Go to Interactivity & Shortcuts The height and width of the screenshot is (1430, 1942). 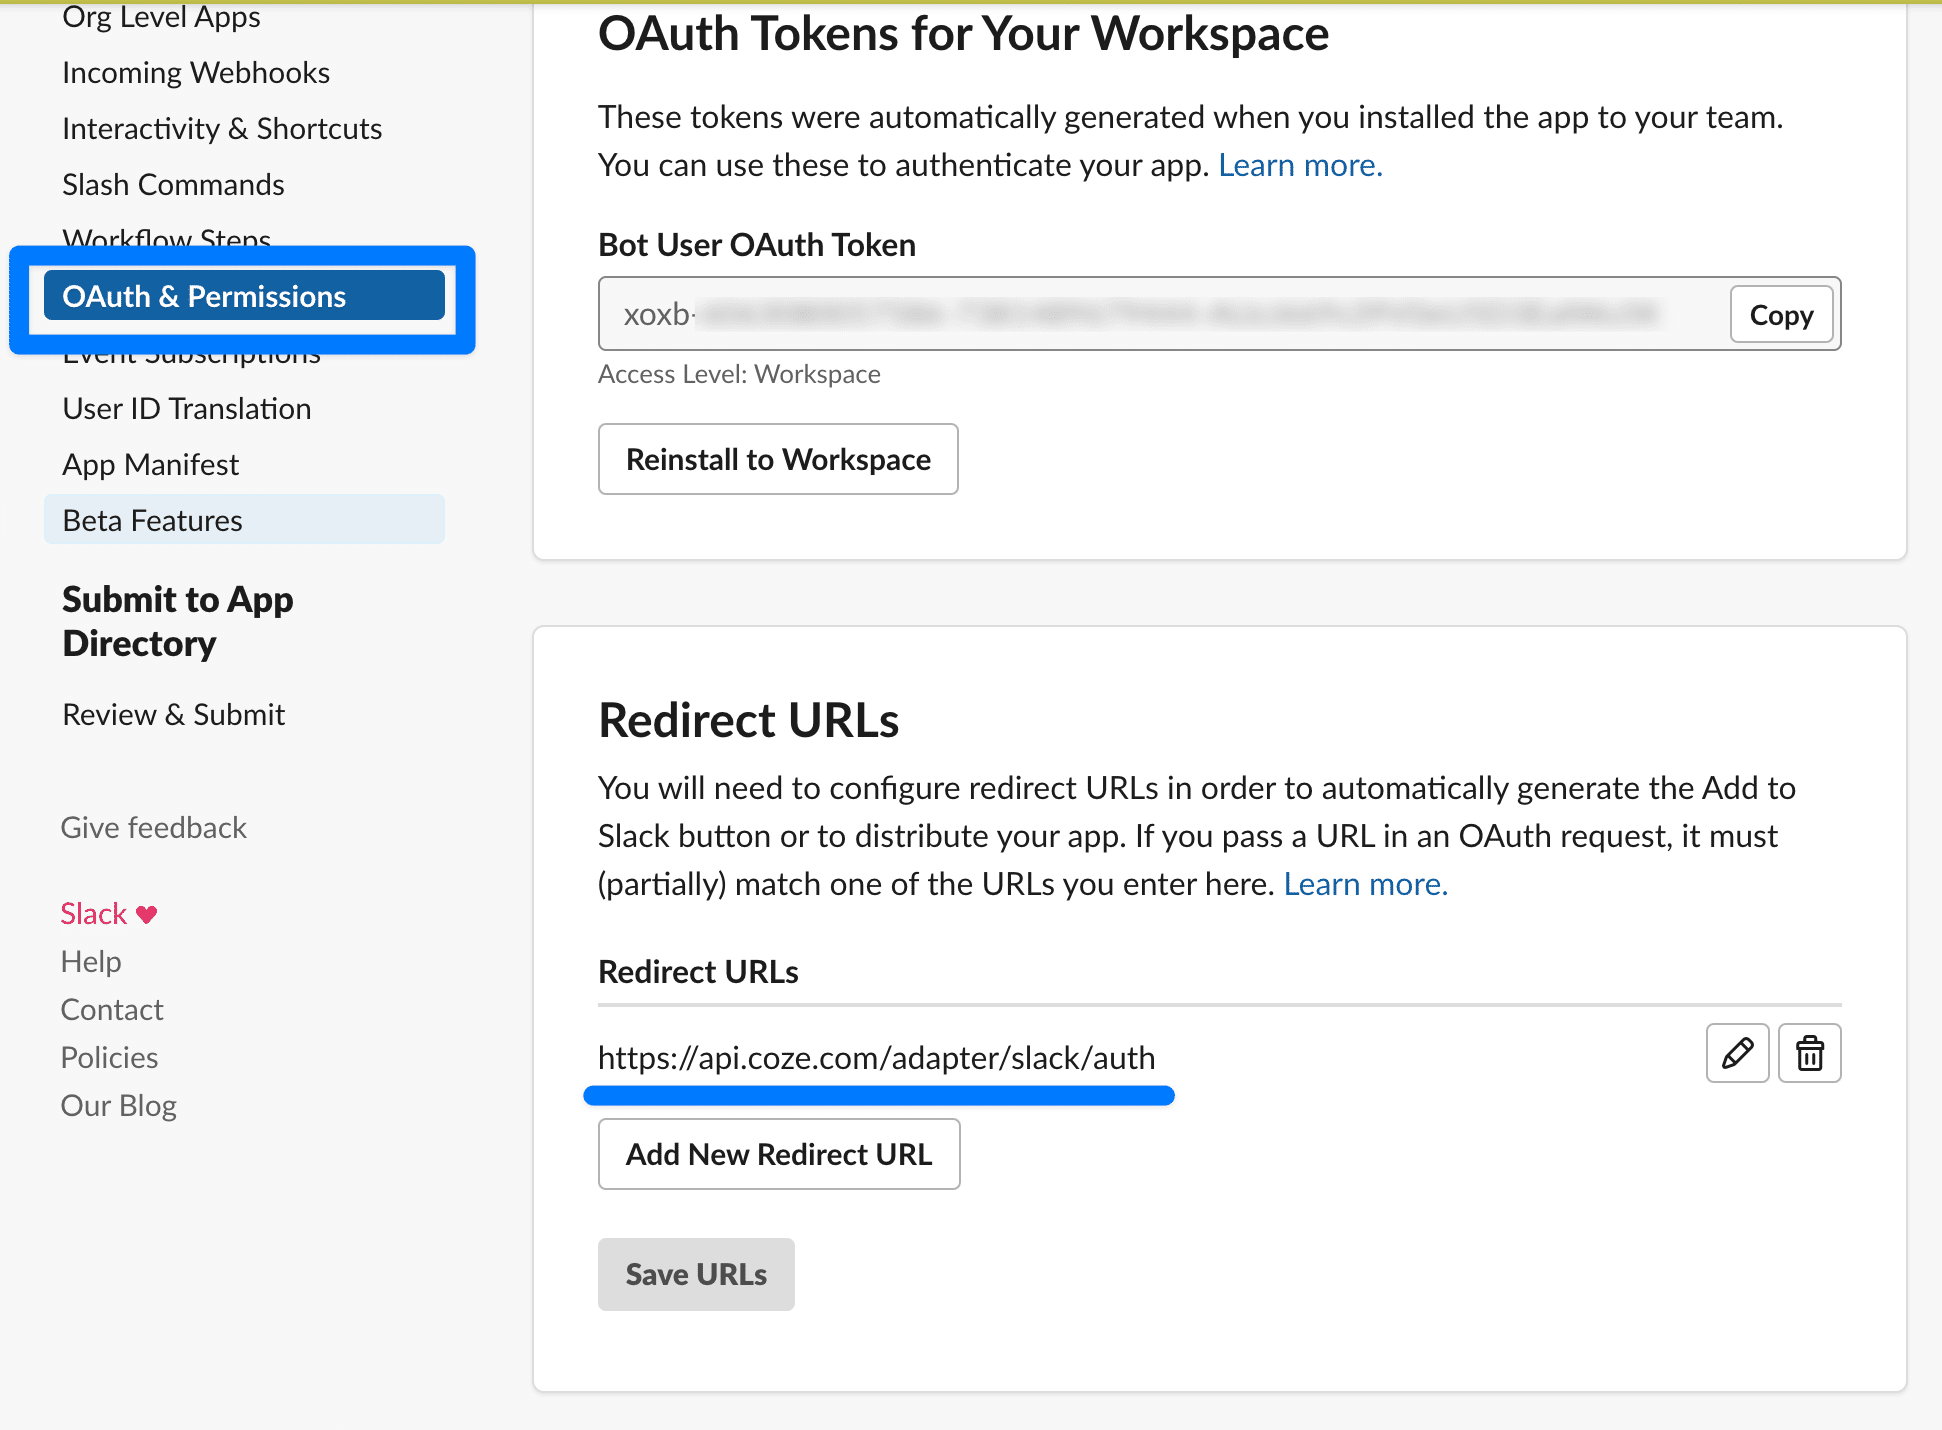222,129
